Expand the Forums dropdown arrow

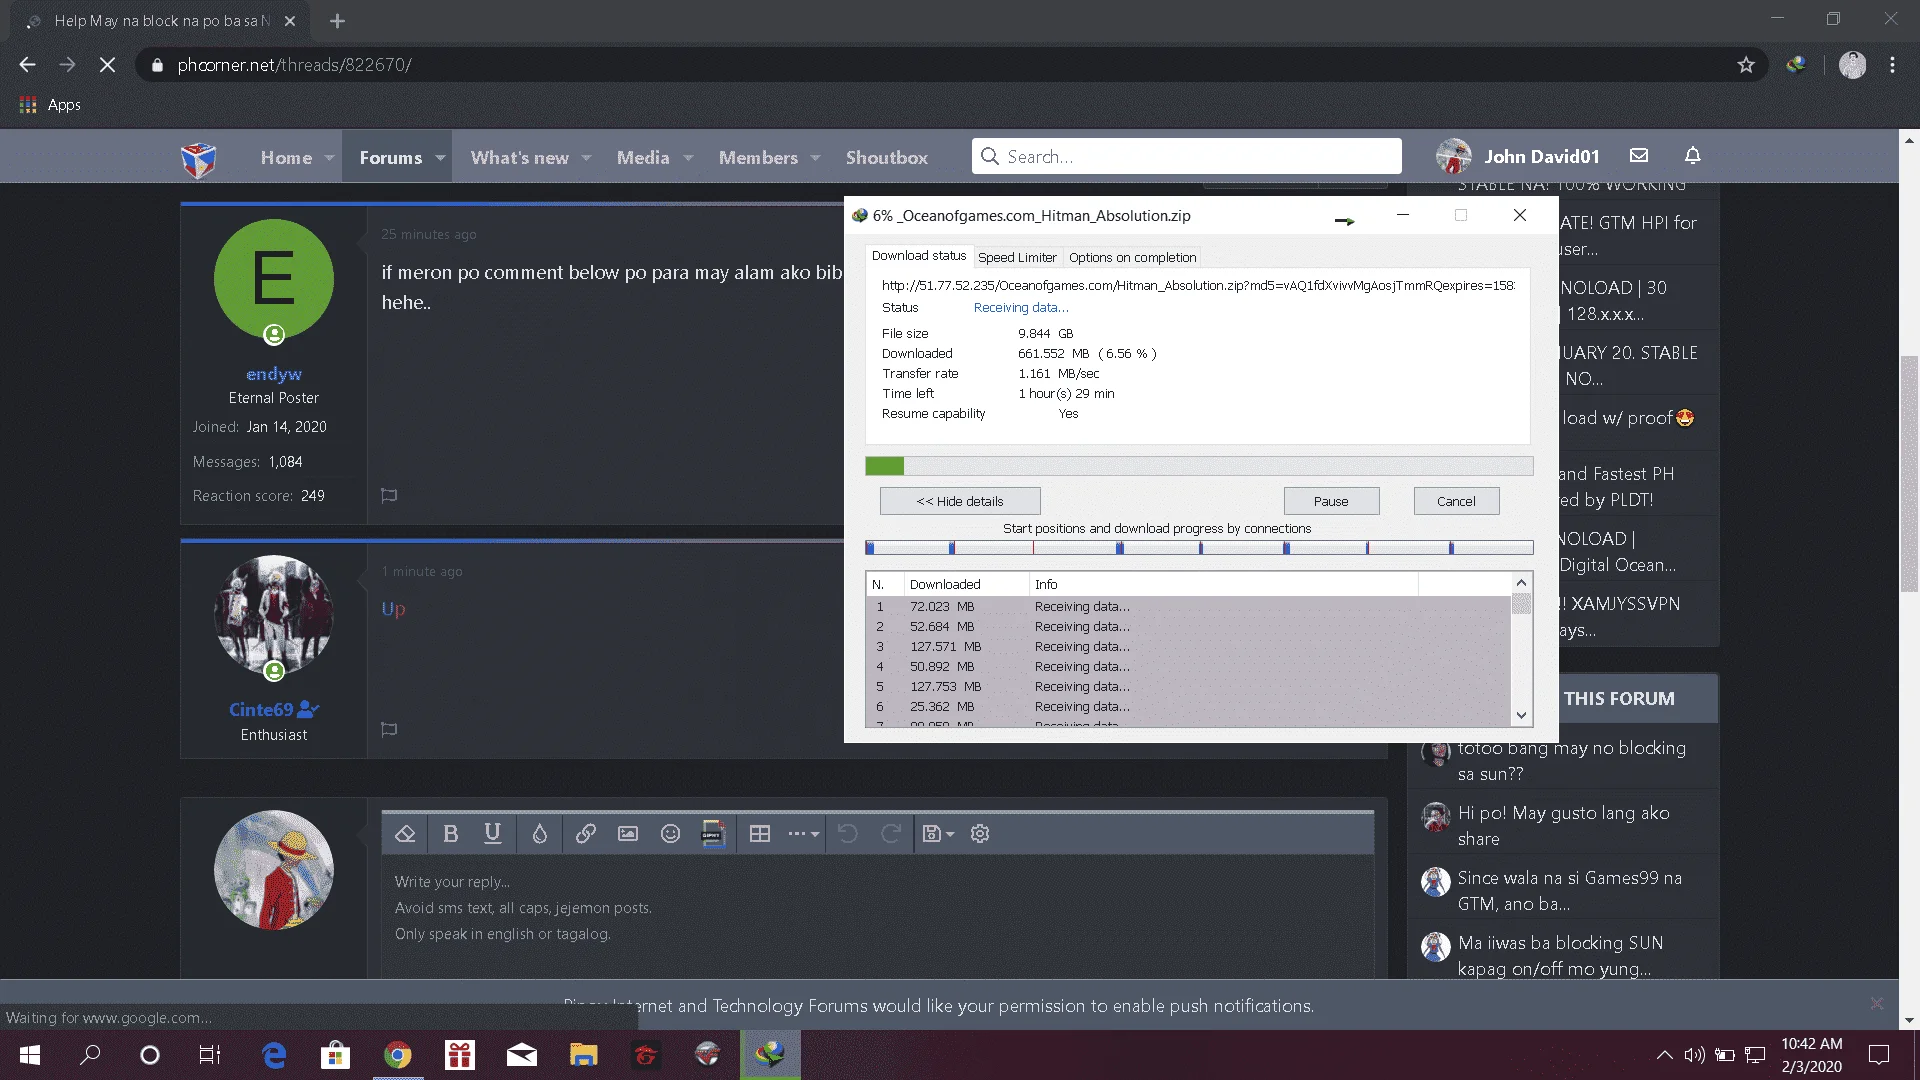[440, 158]
